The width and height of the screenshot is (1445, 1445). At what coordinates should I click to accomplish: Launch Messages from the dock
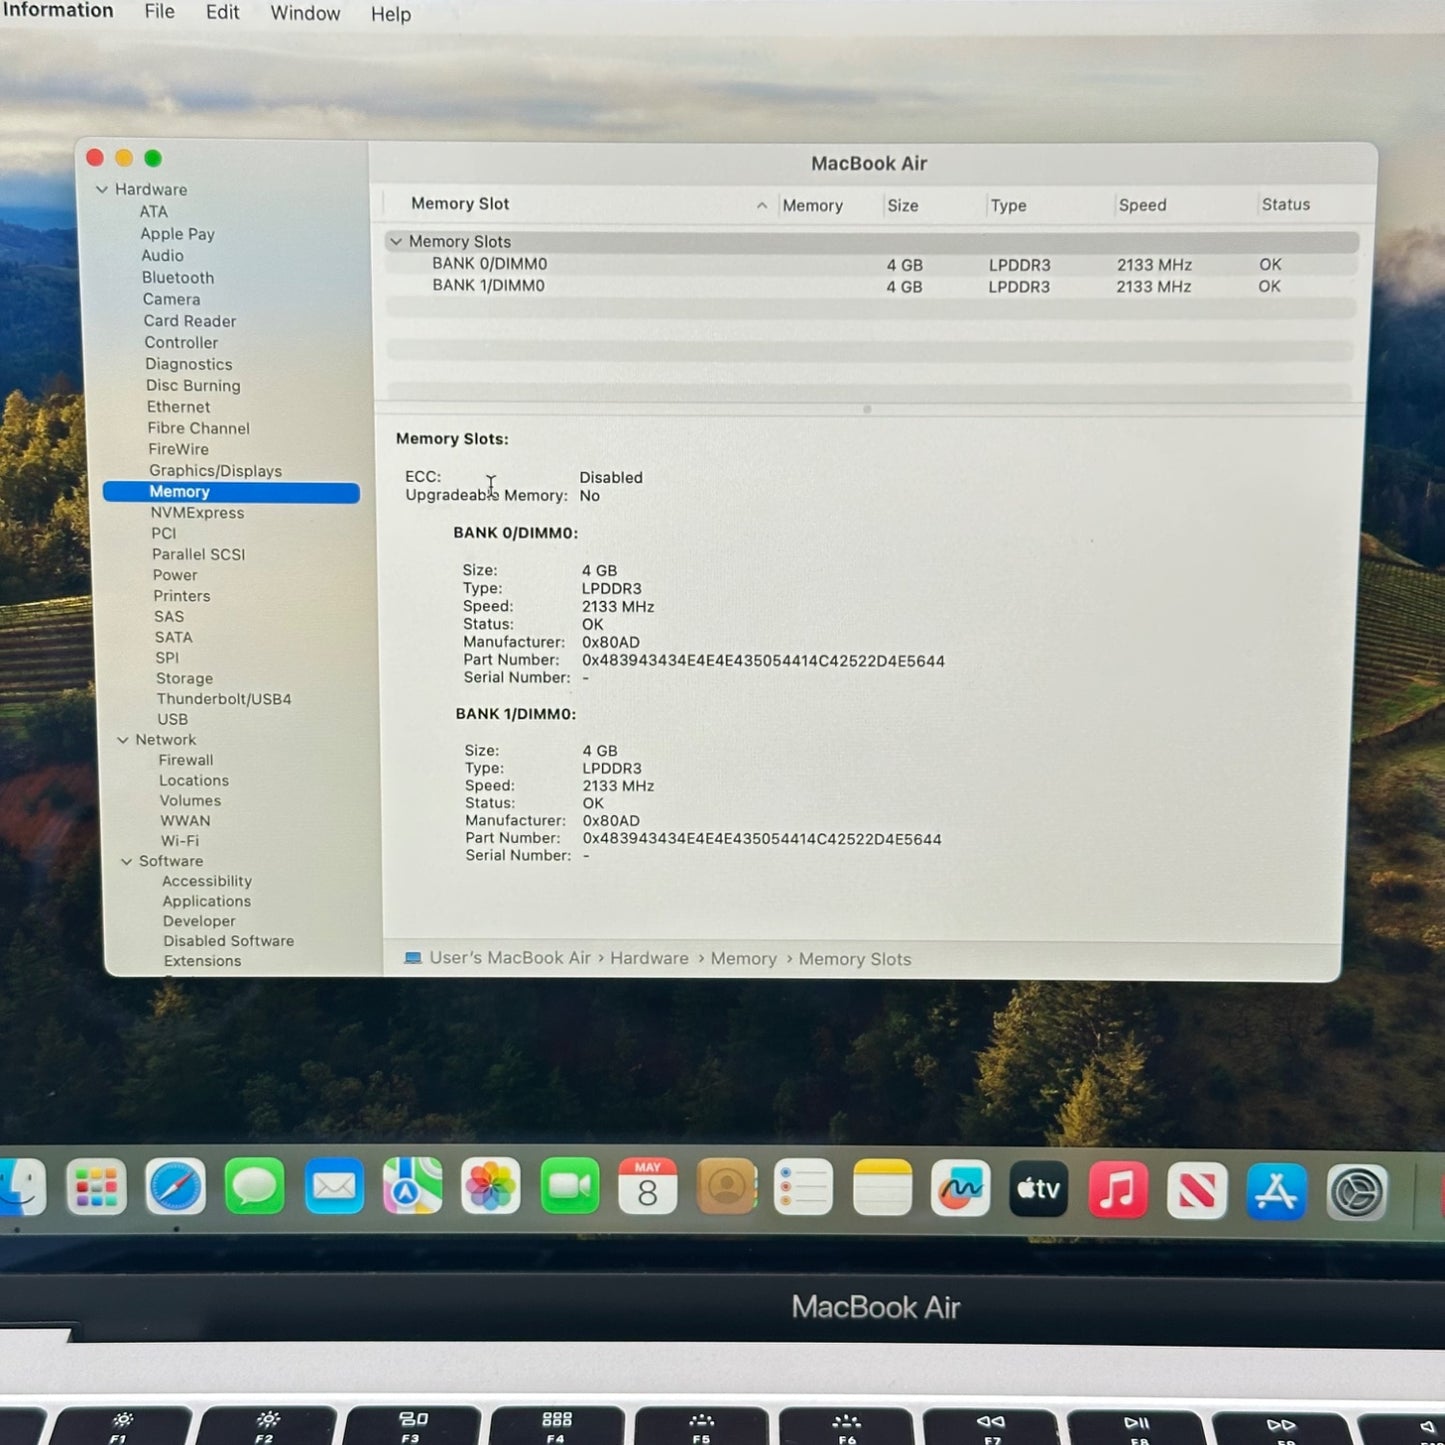click(255, 1187)
